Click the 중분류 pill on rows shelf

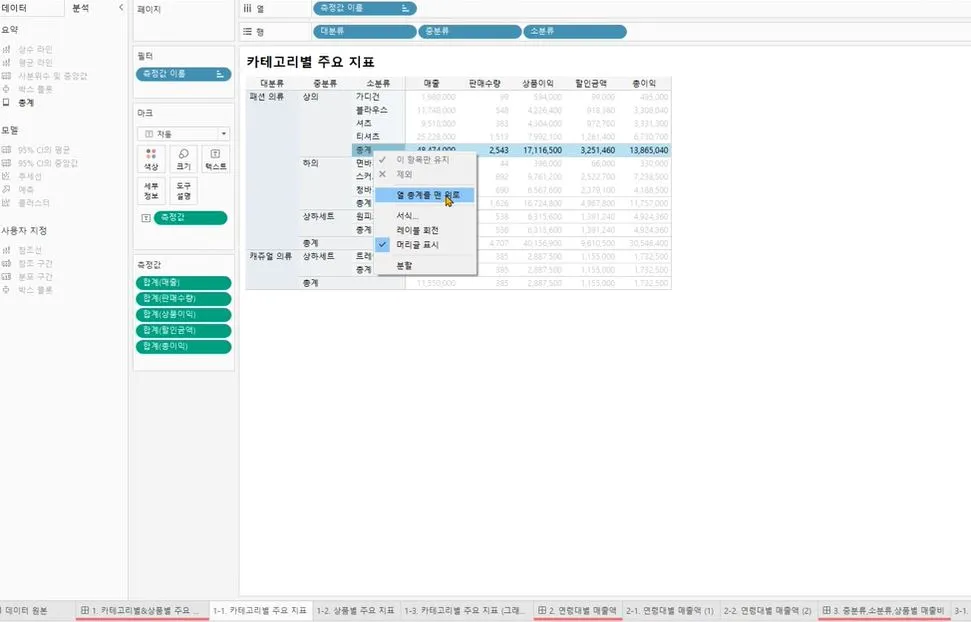[469, 31]
